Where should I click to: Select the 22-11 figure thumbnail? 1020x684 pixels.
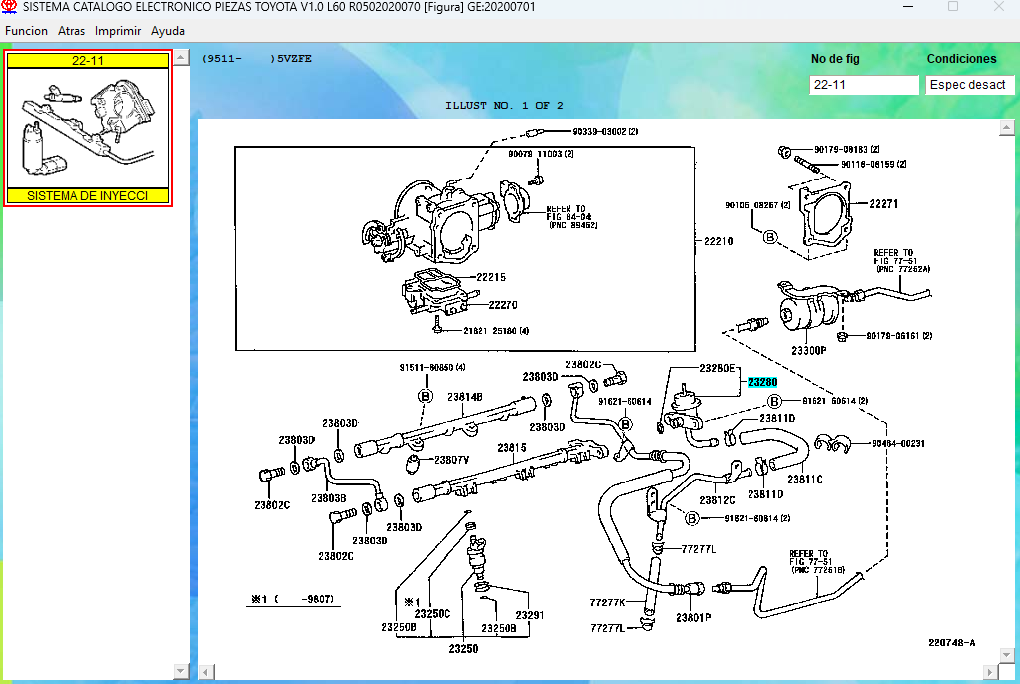pos(88,129)
